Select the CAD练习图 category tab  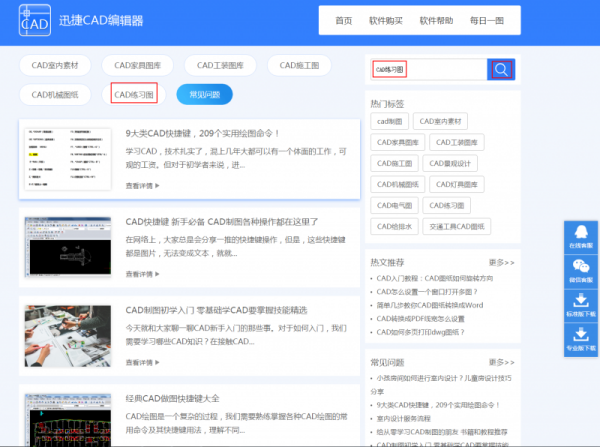coord(135,95)
